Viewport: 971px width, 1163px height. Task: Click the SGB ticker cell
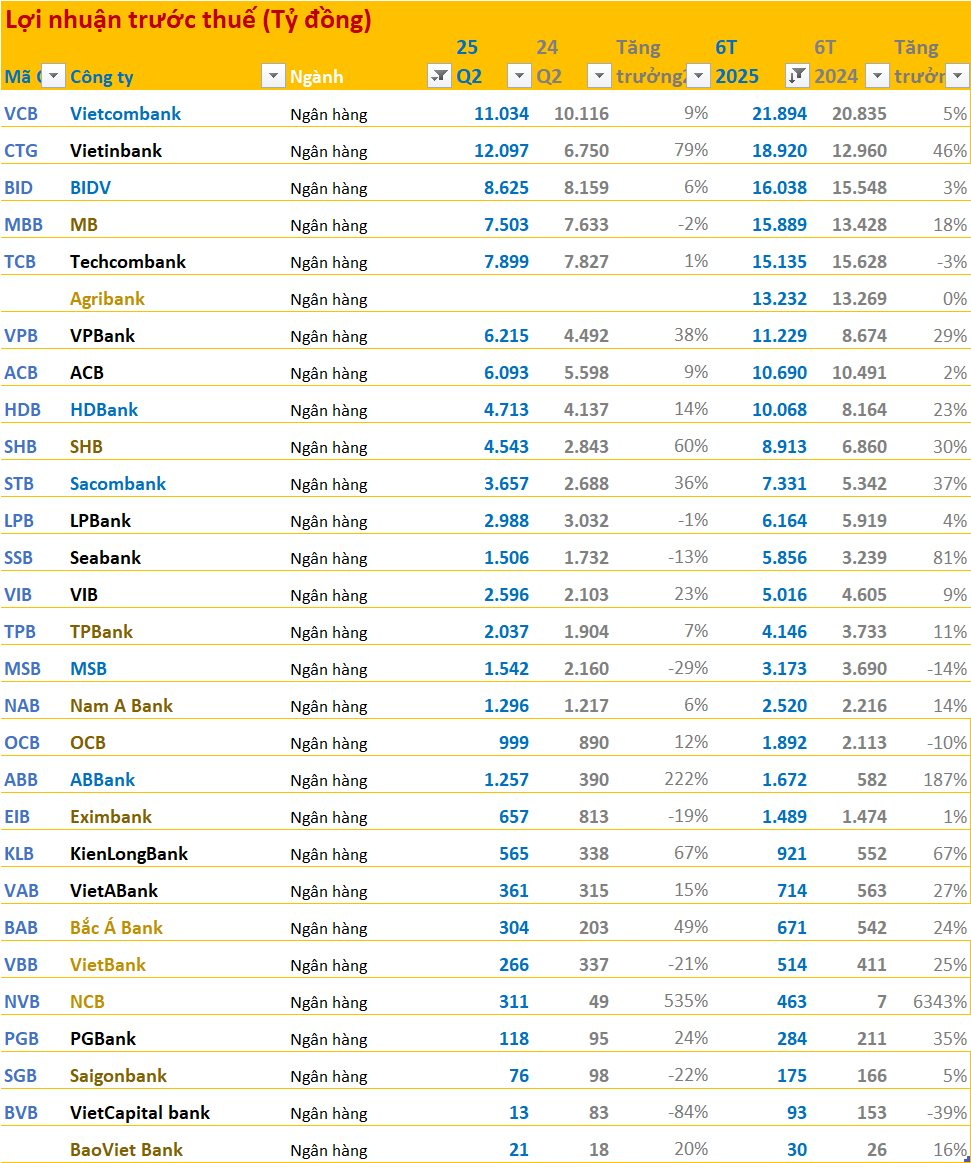(x=21, y=1076)
